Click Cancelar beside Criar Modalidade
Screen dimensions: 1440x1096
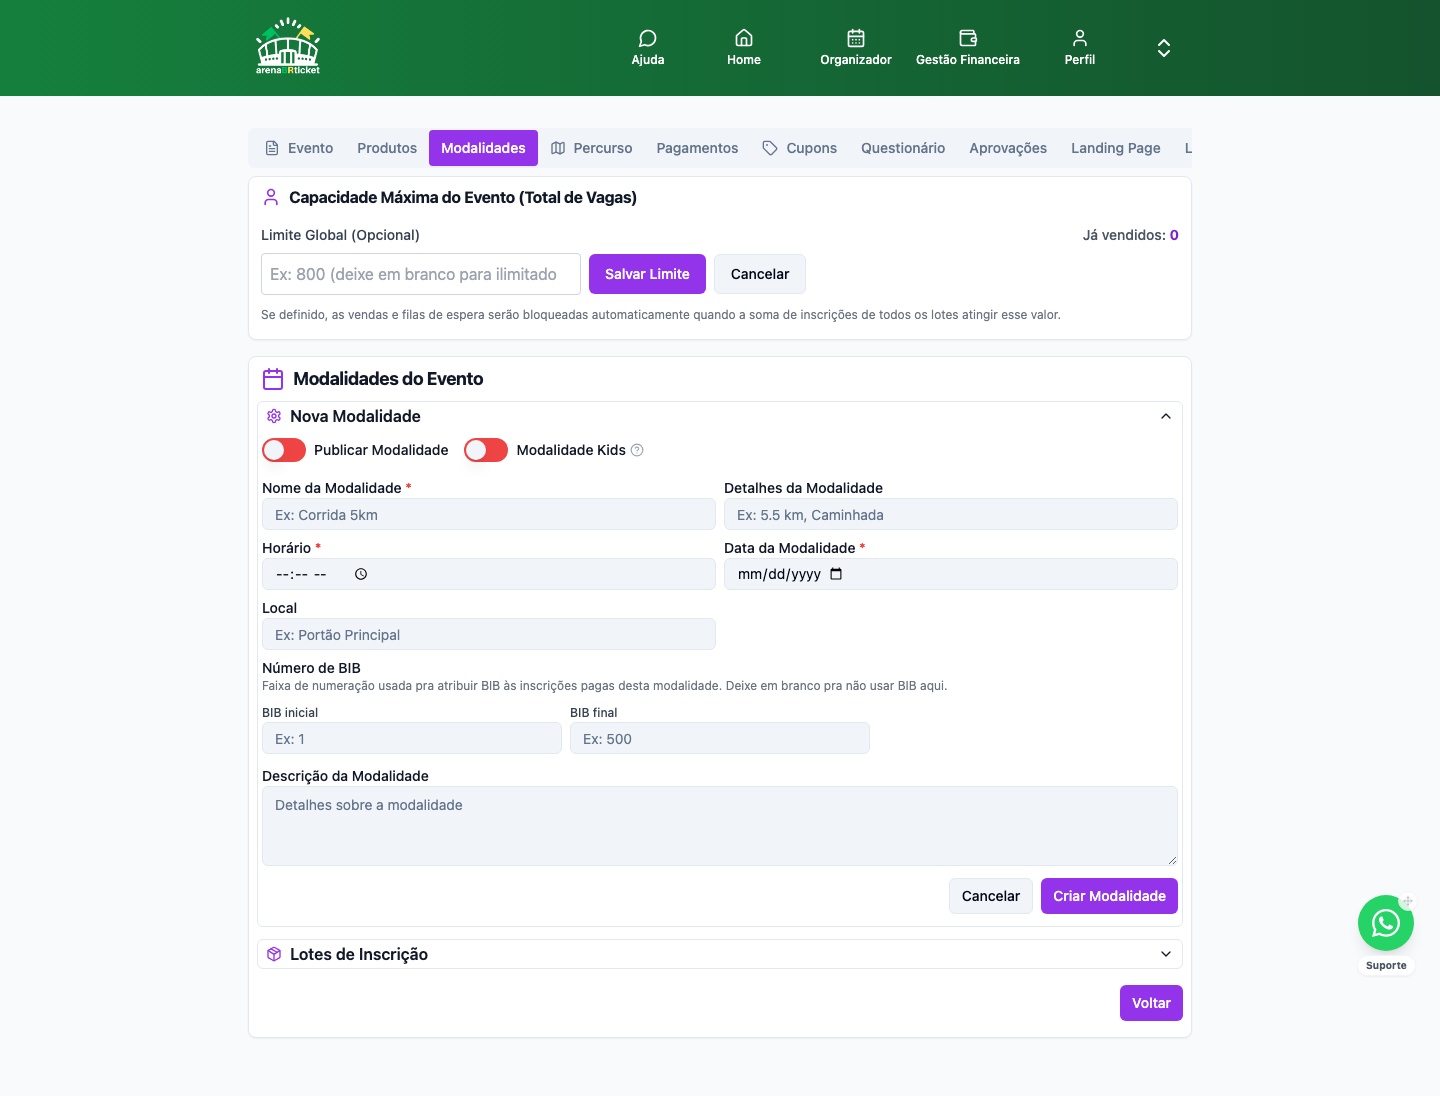(x=991, y=896)
